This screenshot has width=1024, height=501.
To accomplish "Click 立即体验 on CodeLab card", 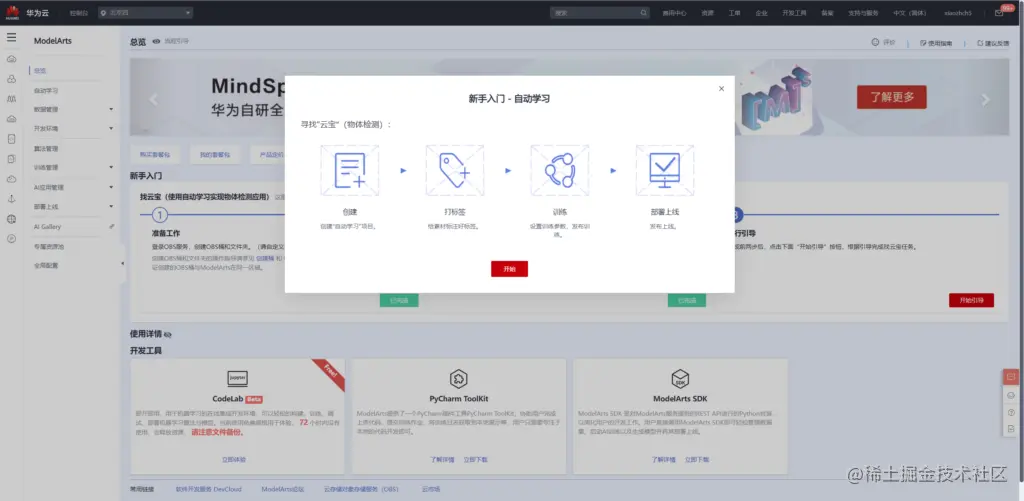I will [234, 460].
